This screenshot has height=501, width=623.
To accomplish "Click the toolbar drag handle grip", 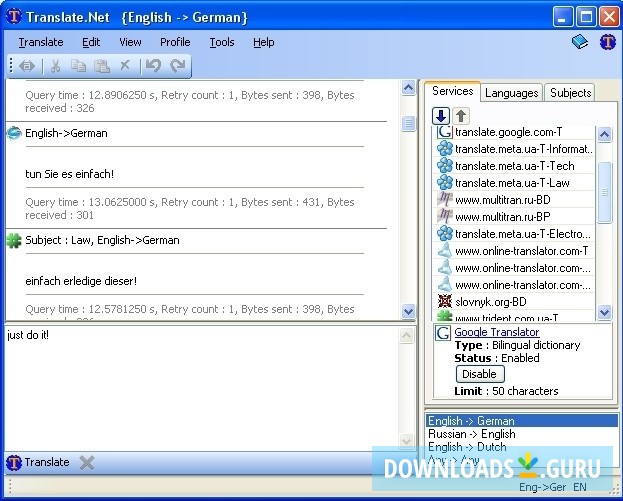I will (11, 66).
